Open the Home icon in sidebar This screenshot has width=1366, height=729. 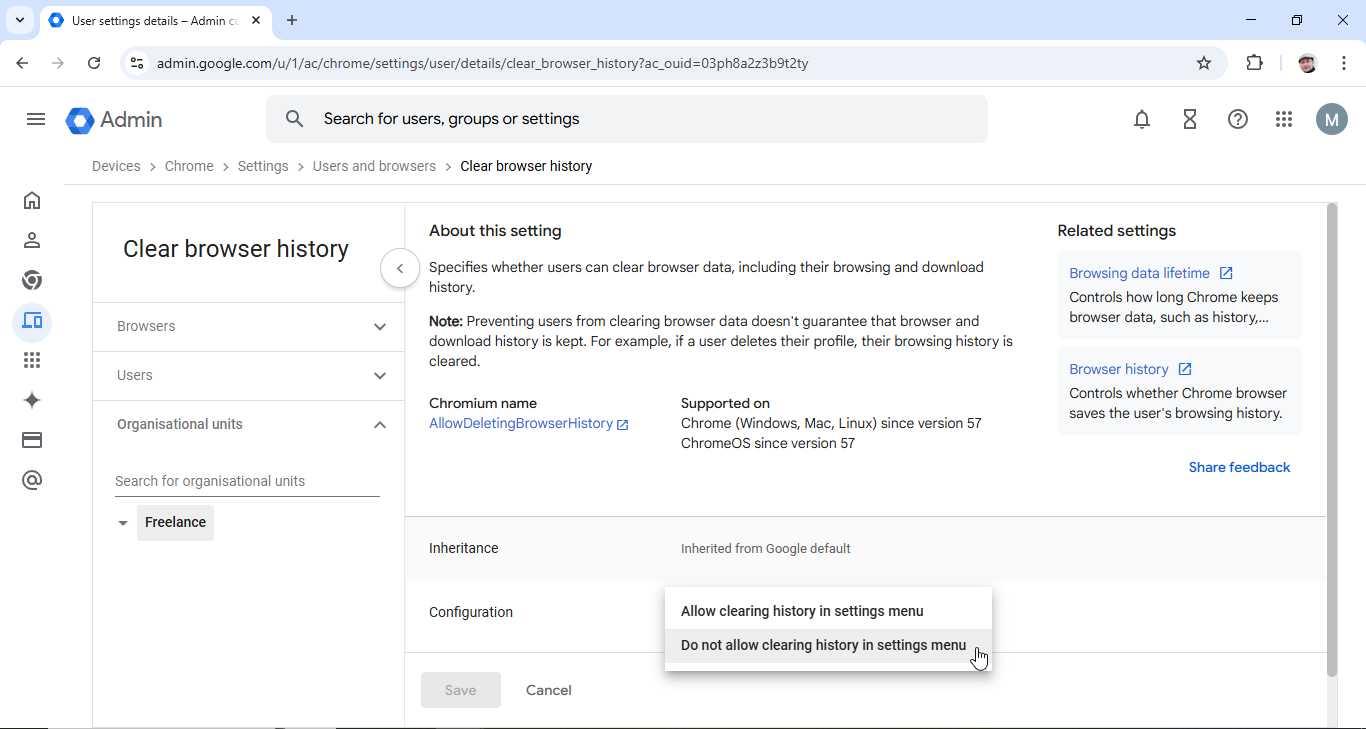click(x=32, y=200)
